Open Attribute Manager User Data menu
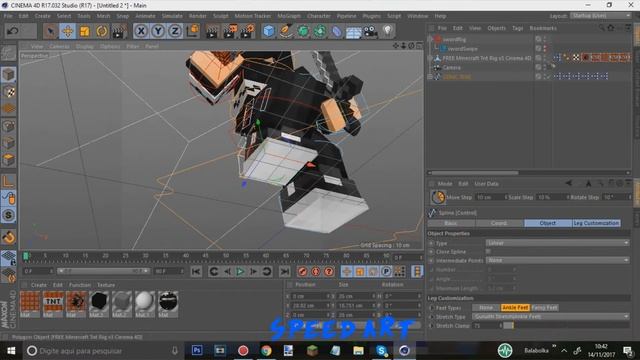Screen dimensions: 640x360 [x=486, y=184]
